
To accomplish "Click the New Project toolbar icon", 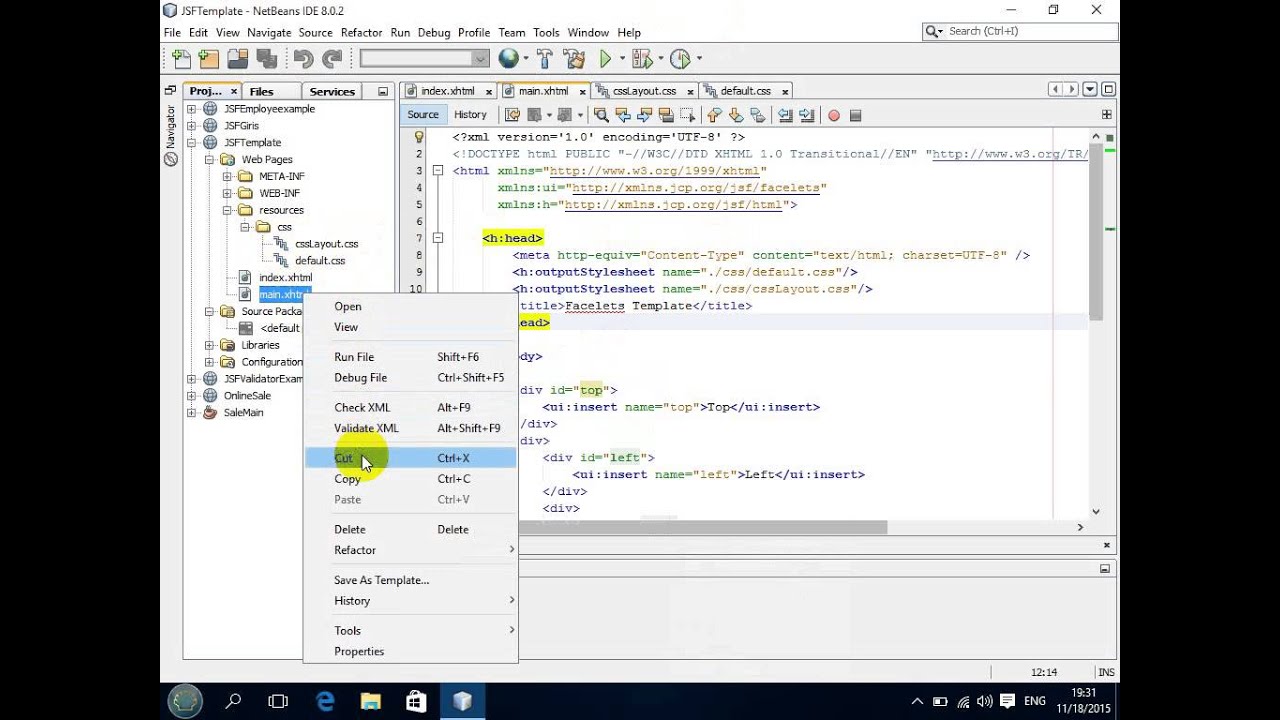I will coord(209,59).
